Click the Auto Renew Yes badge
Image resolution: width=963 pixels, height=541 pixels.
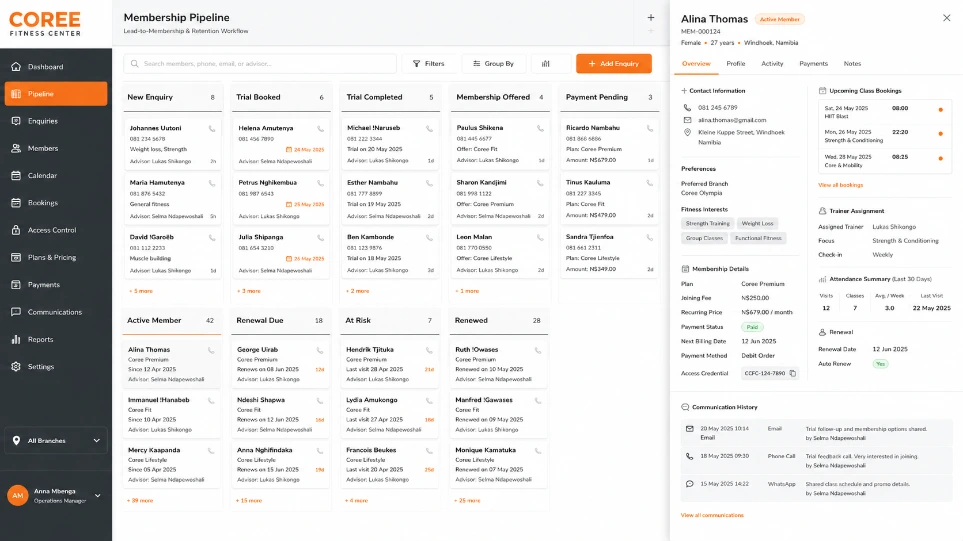click(x=880, y=364)
